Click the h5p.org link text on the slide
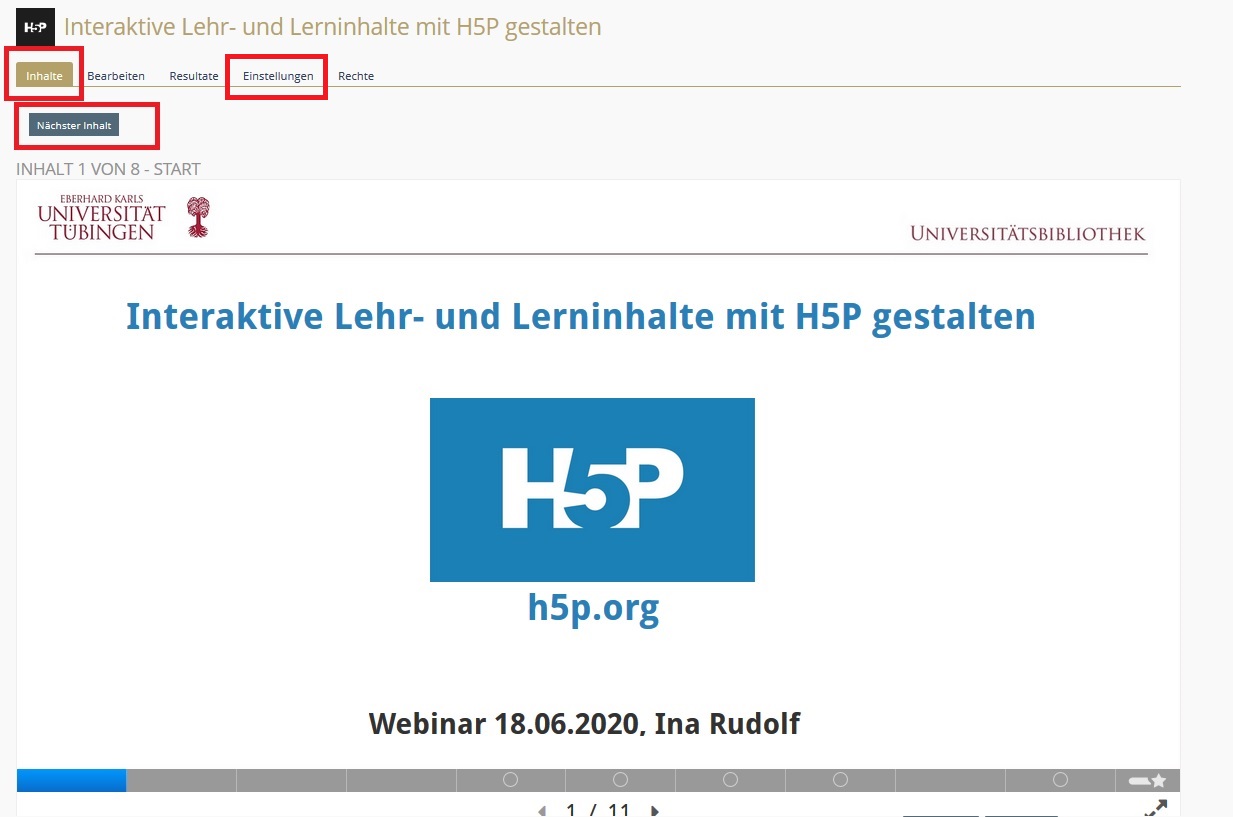1233x817 pixels. tap(593, 607)
